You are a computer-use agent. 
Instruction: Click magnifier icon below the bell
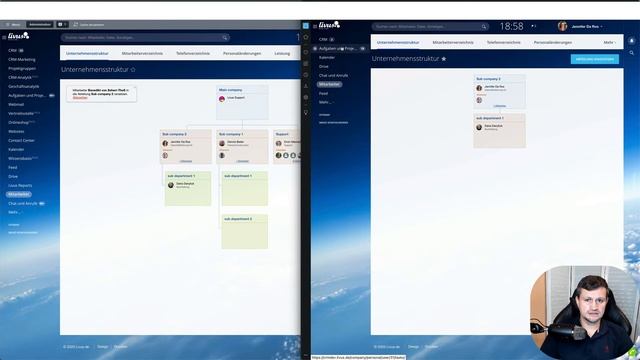pyautogui.click(x=631, y=53)
